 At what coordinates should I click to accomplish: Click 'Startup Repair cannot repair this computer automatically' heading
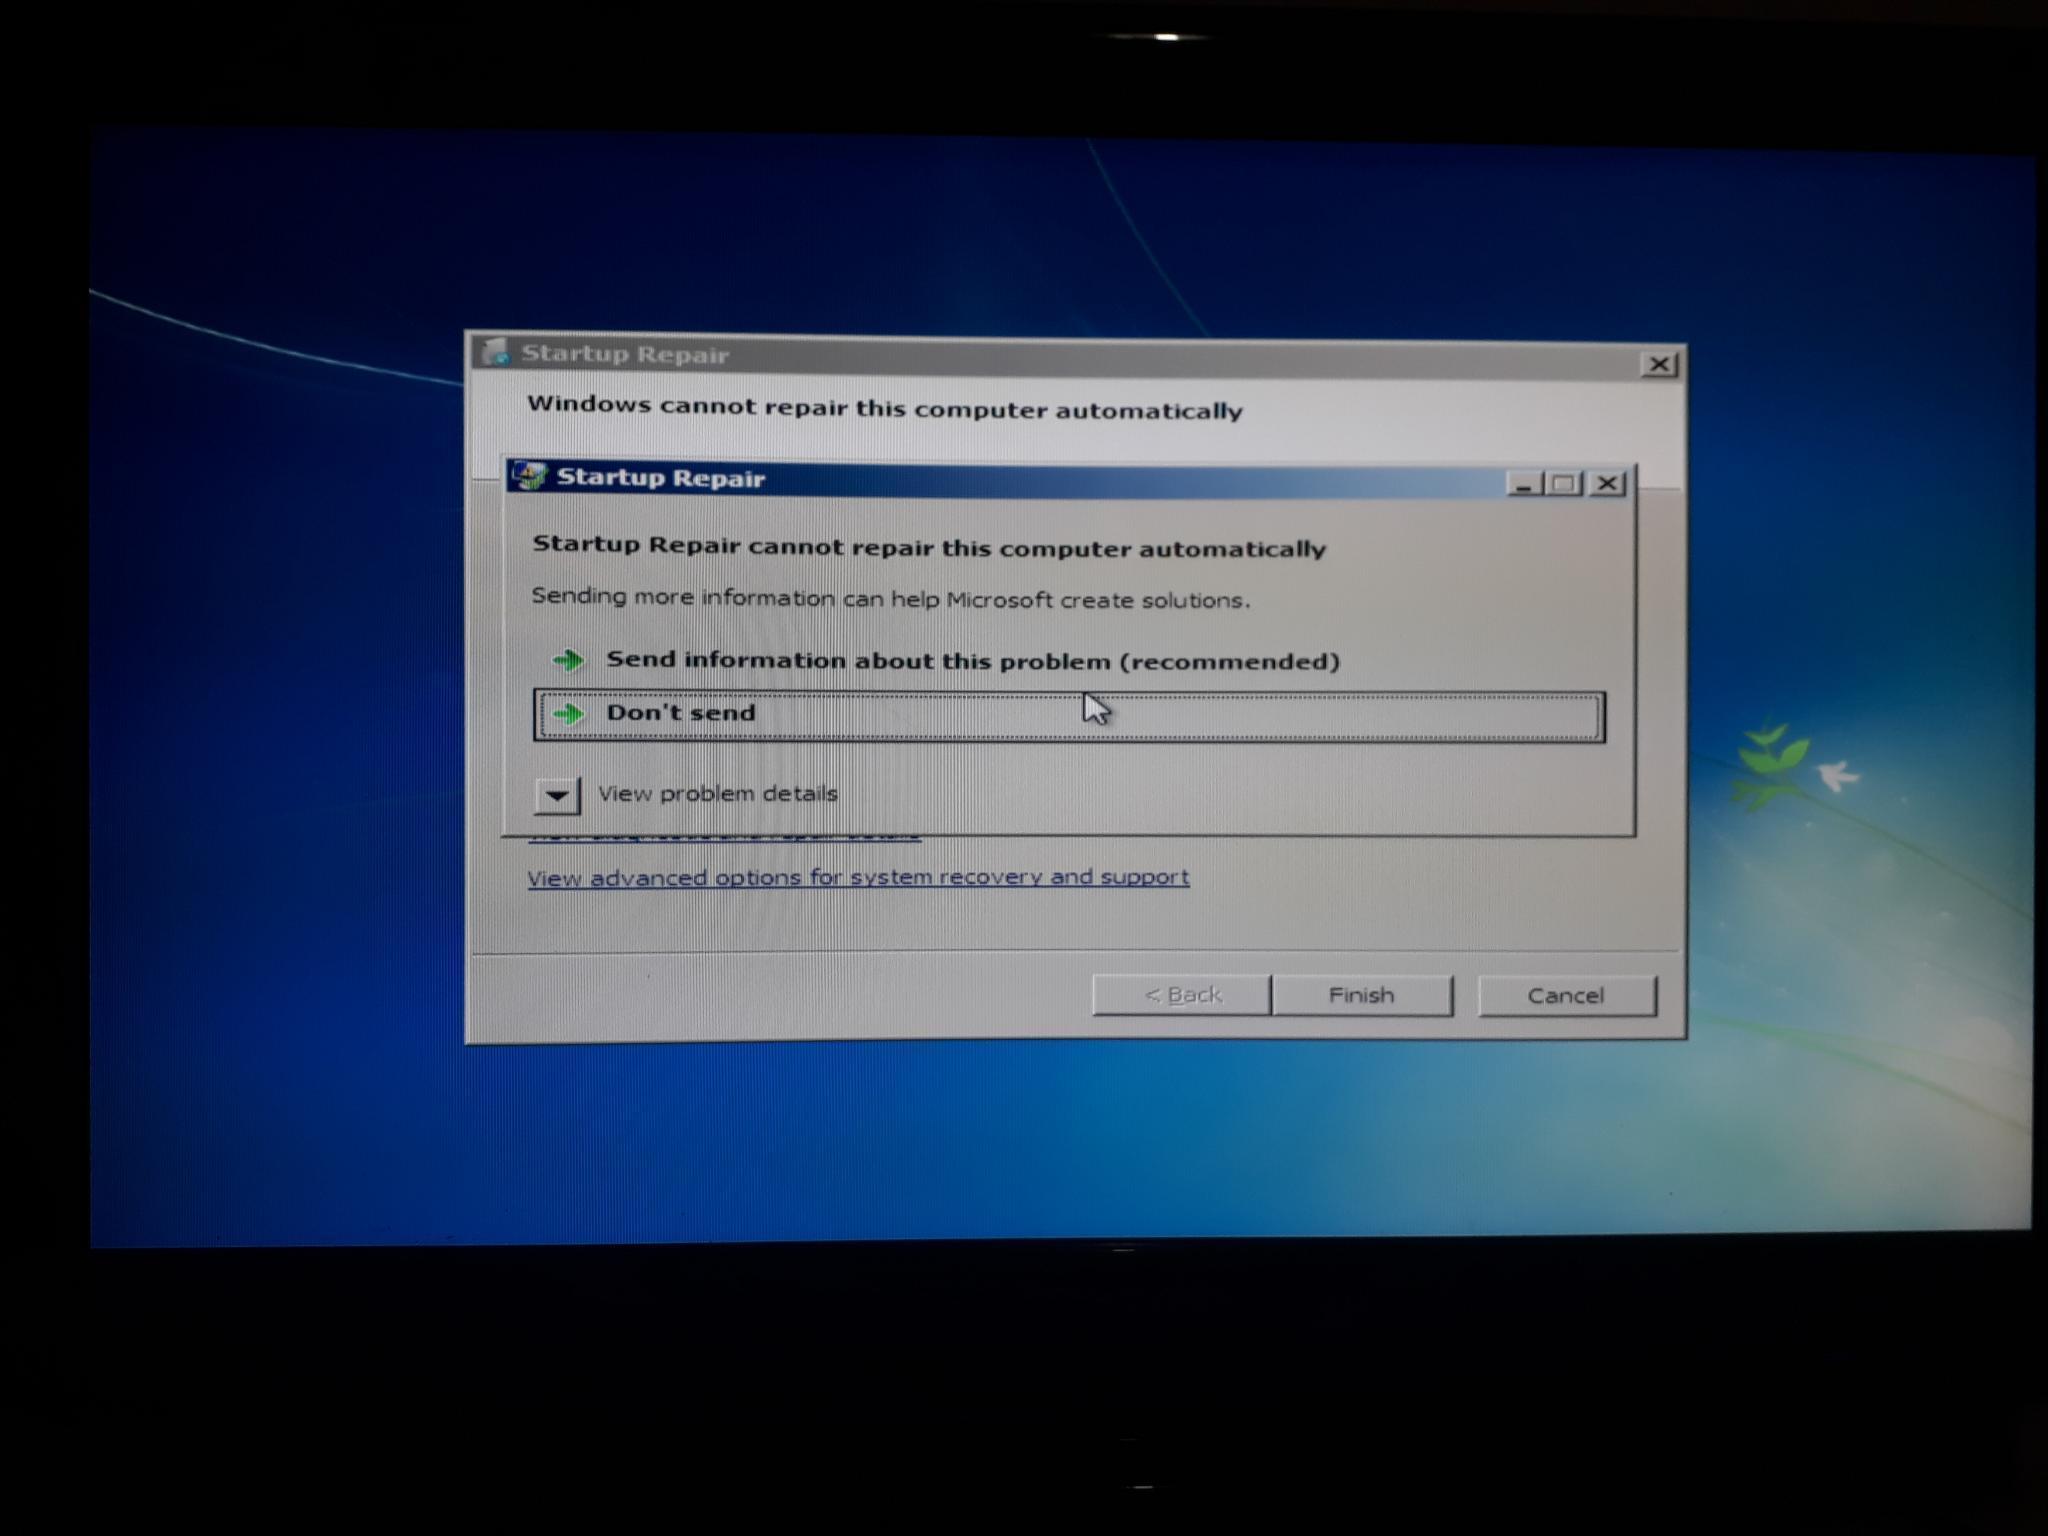(929, 547)
